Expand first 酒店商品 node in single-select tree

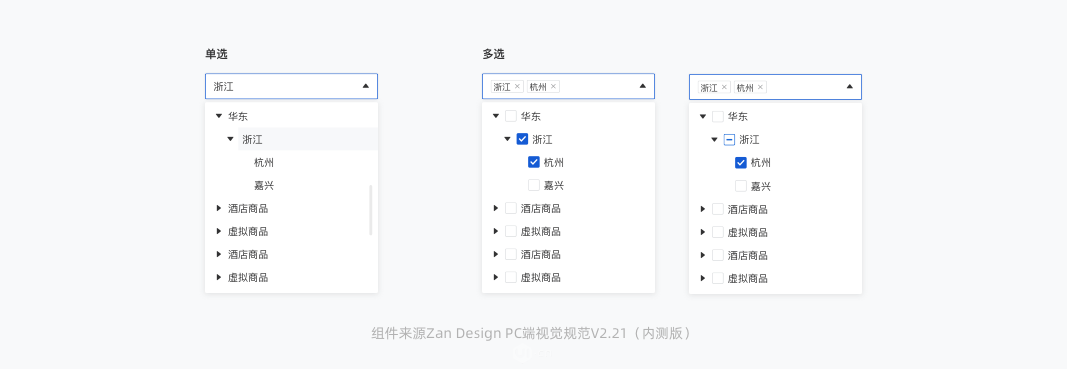click(x=218, y=208)
